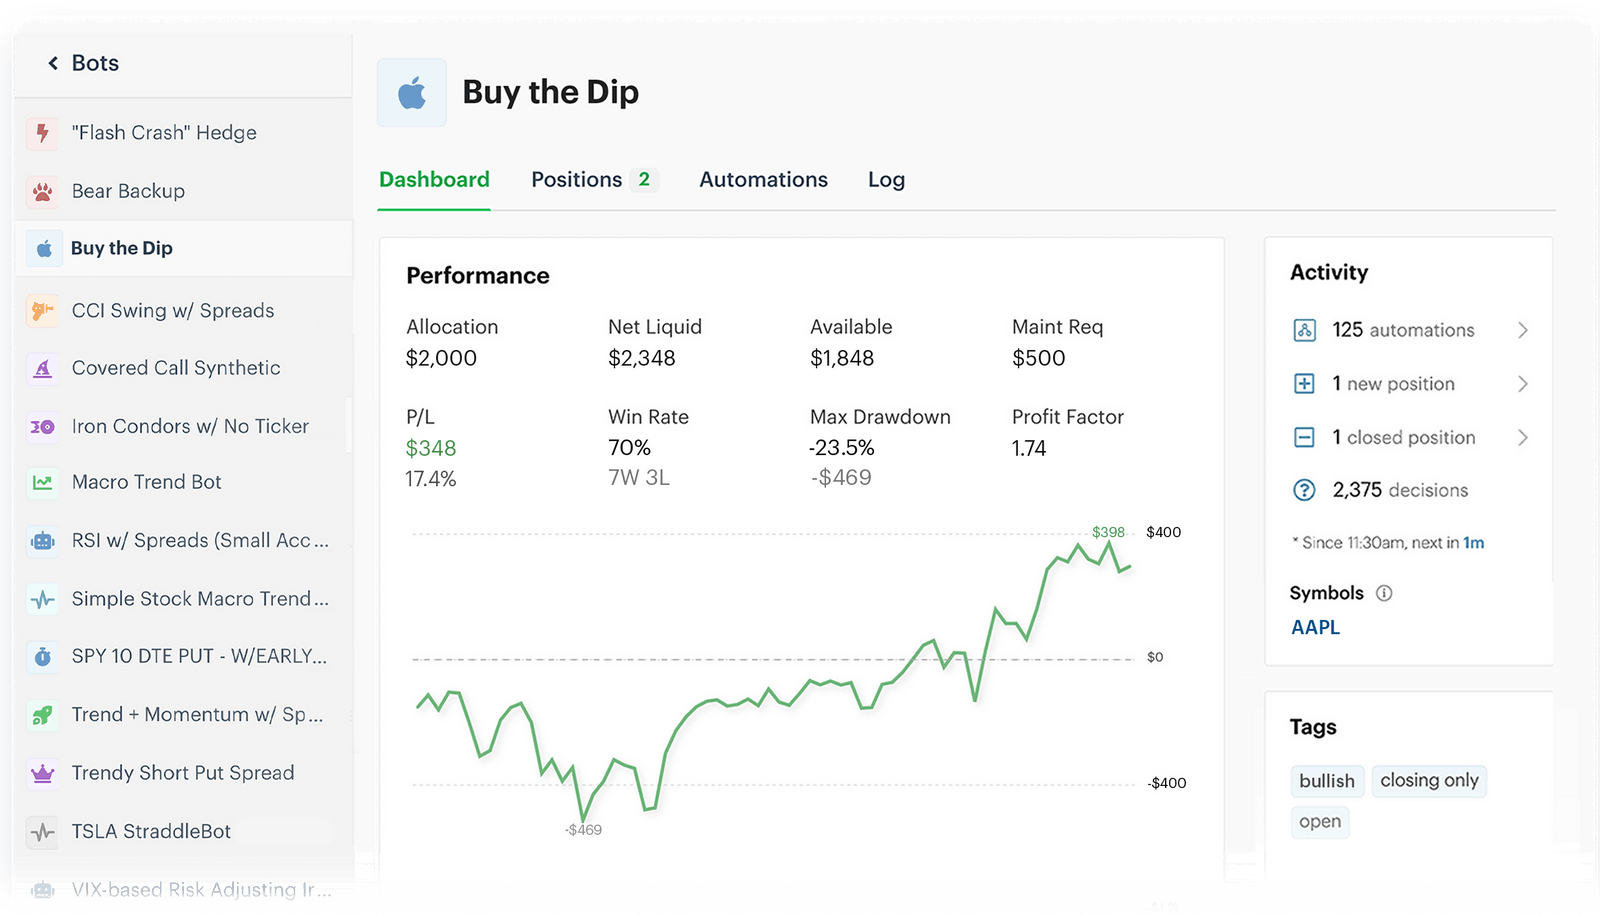Select the "Flash Crash" Hedge lightning bolt icon
Screen dimensions: 1600x916
pos(41,132)
